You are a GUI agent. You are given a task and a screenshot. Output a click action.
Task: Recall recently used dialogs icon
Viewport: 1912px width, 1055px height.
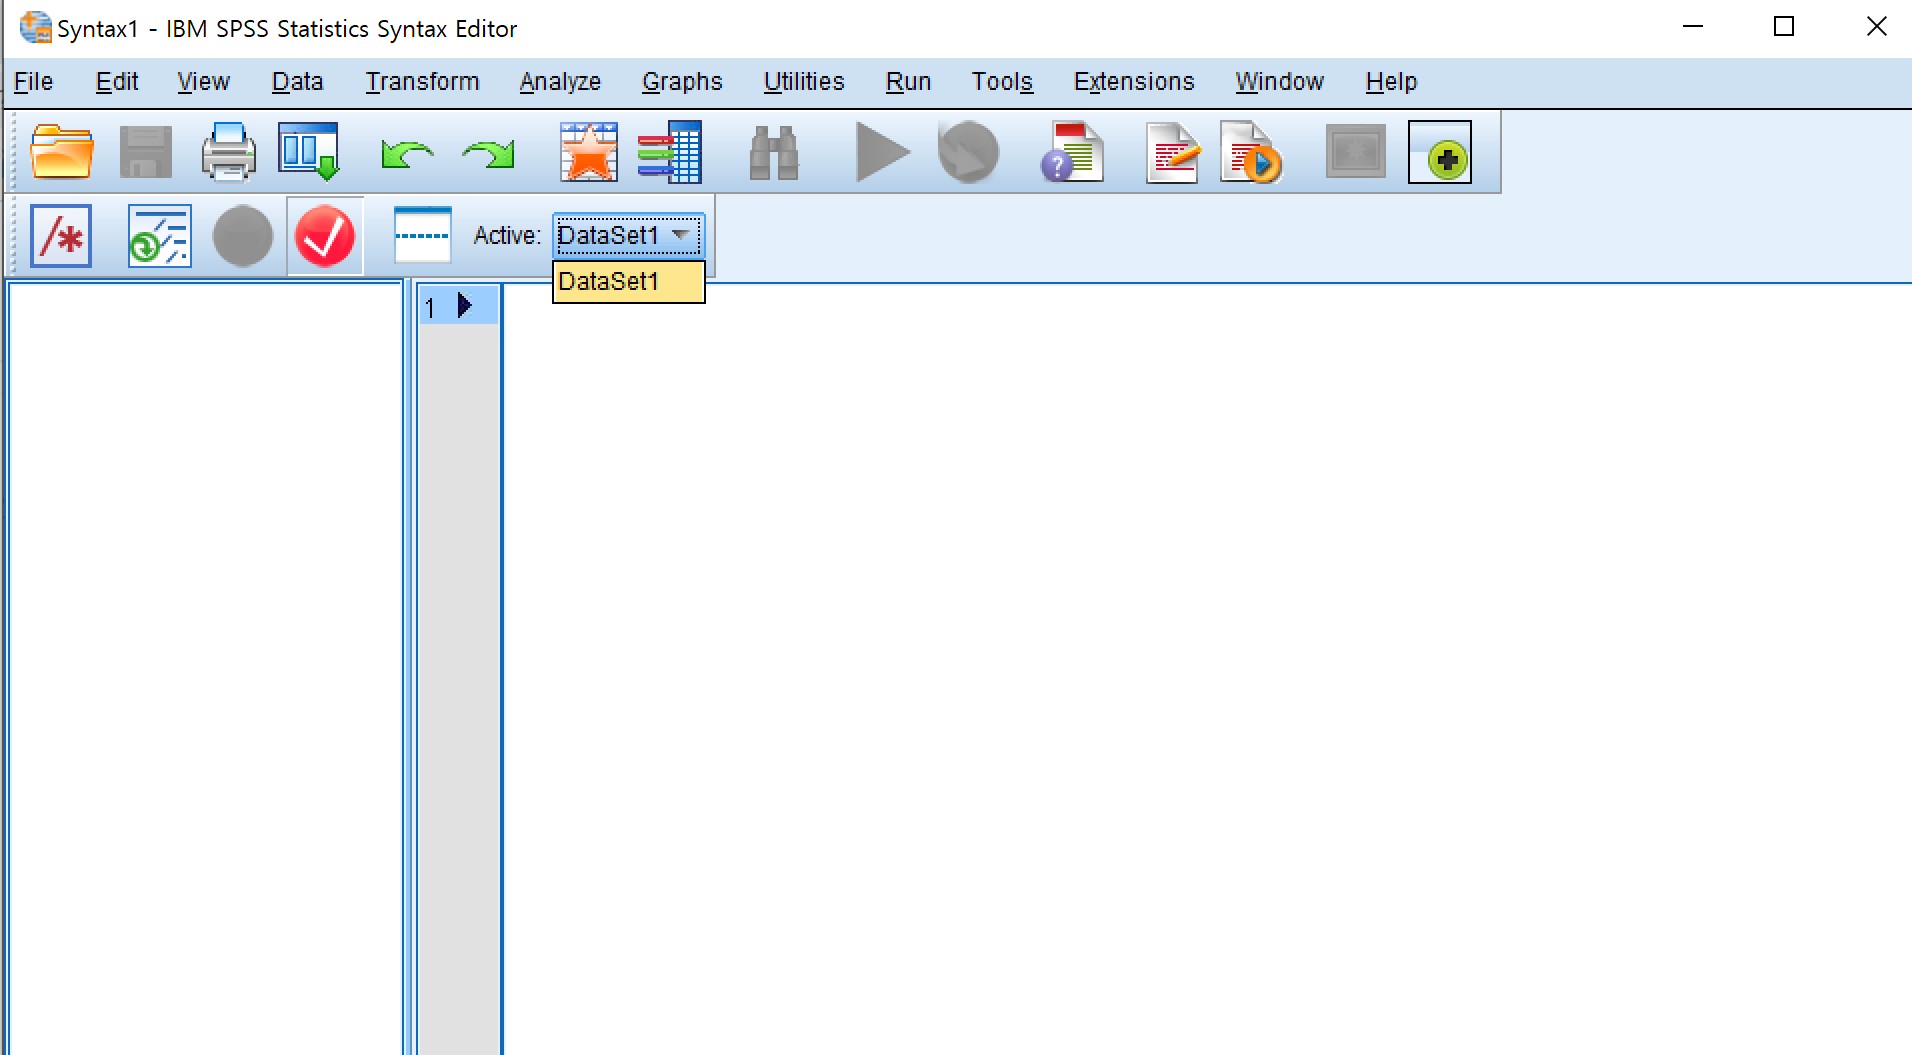pyautogui.click(x=309, y=152)
